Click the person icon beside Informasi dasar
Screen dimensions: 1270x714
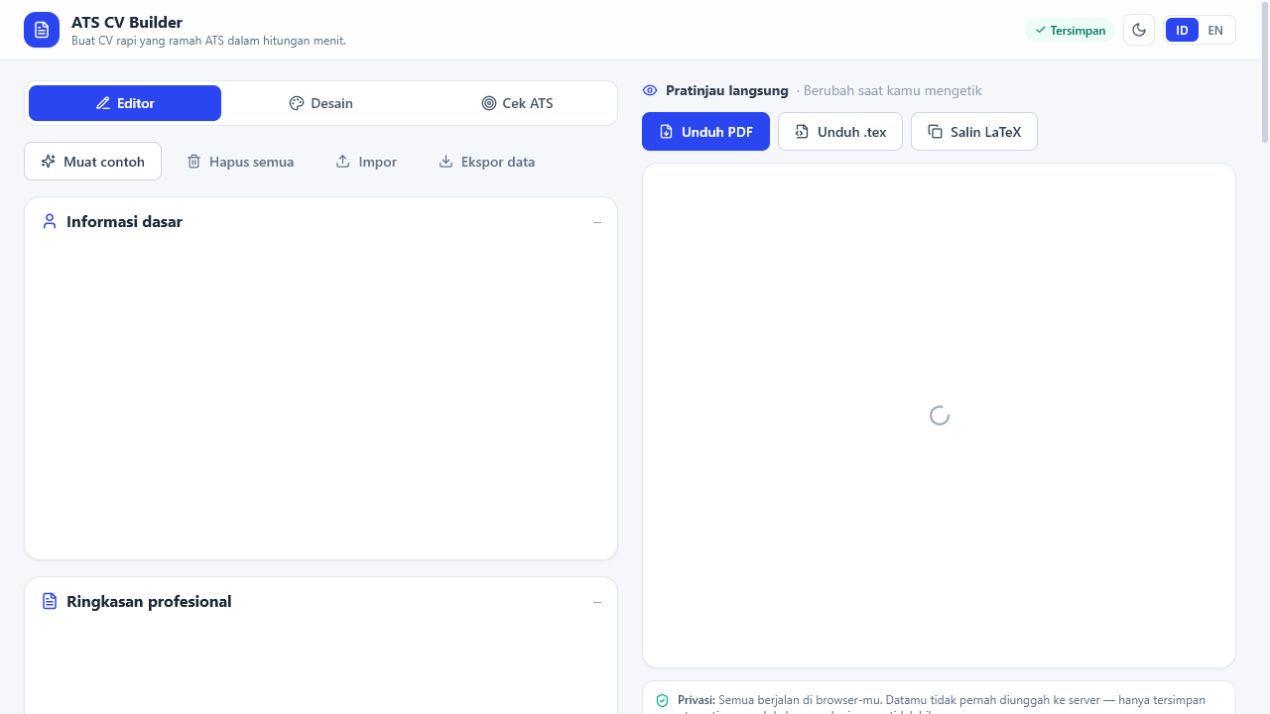pos(50,222)
